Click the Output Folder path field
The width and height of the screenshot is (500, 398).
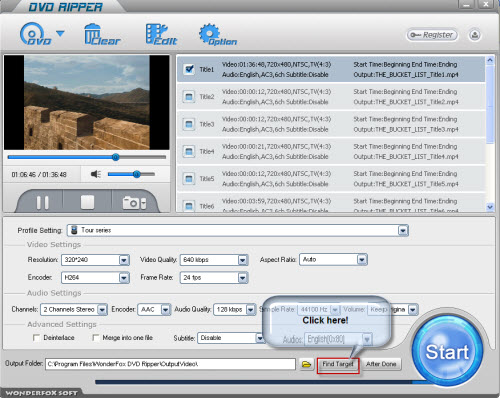click(170, 364)
